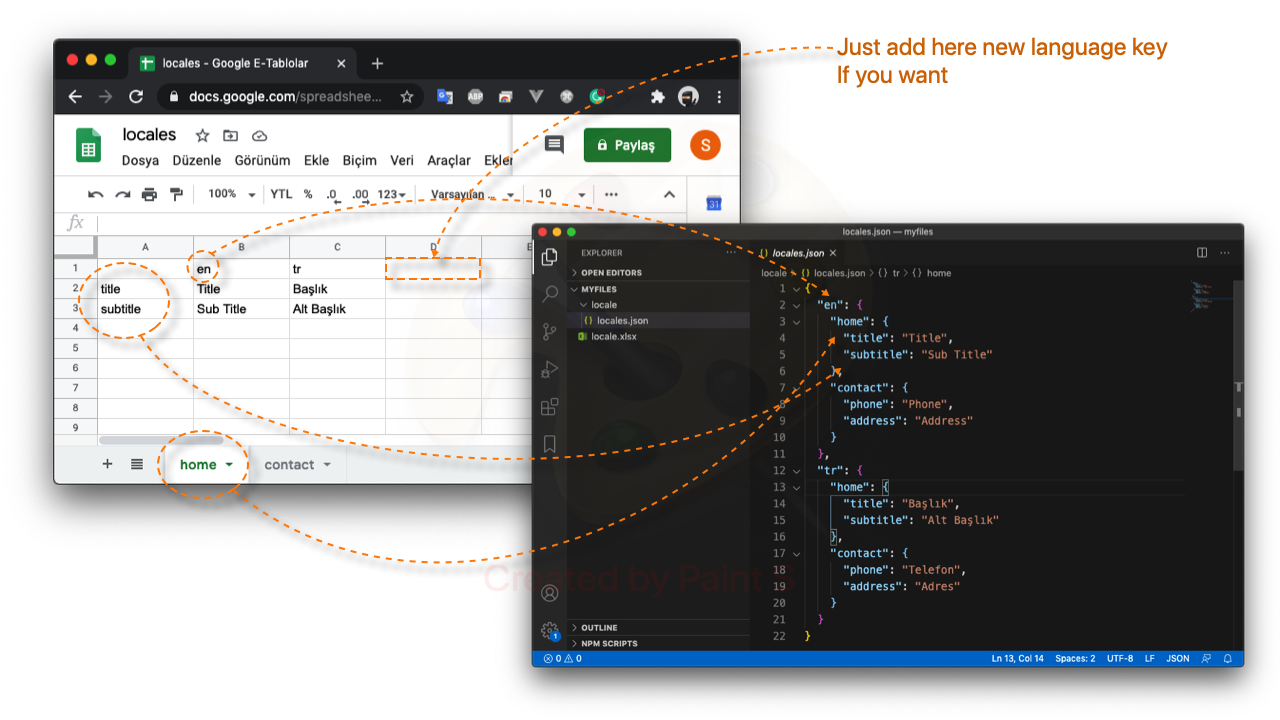Image resolution: width=1280 pixels, height=720 pixels.
Task: Redo action in Sheets toolbar
Action: (122, 194)
